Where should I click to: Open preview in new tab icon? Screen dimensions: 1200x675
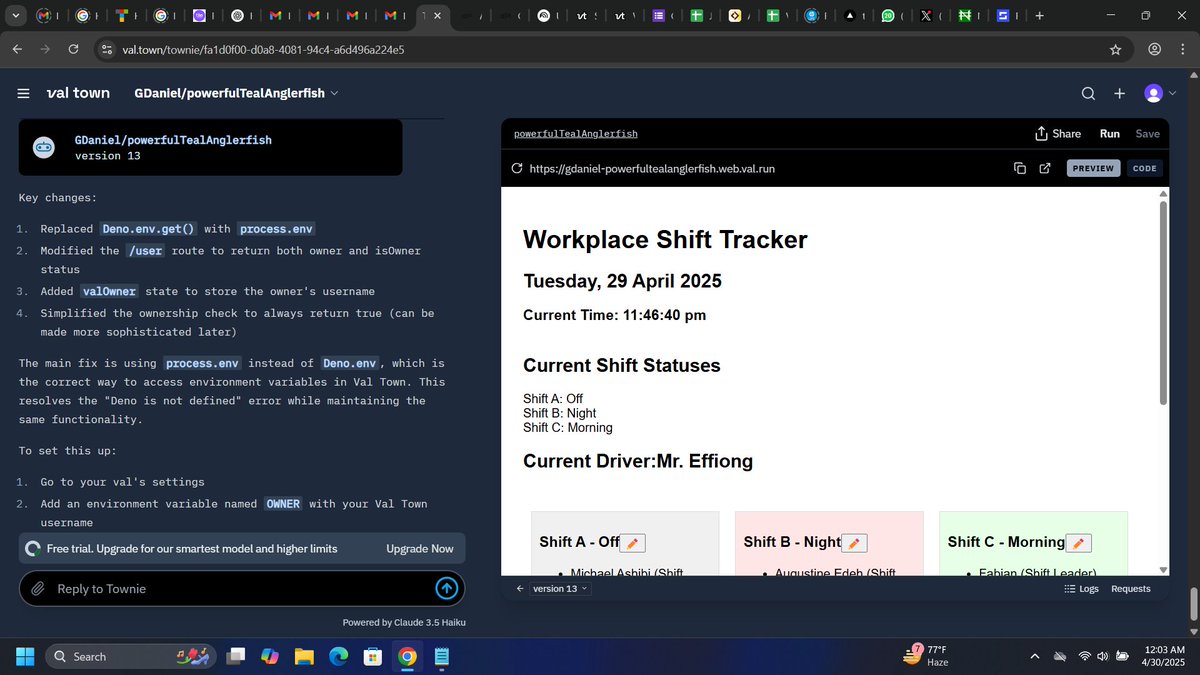(1045, 168)
